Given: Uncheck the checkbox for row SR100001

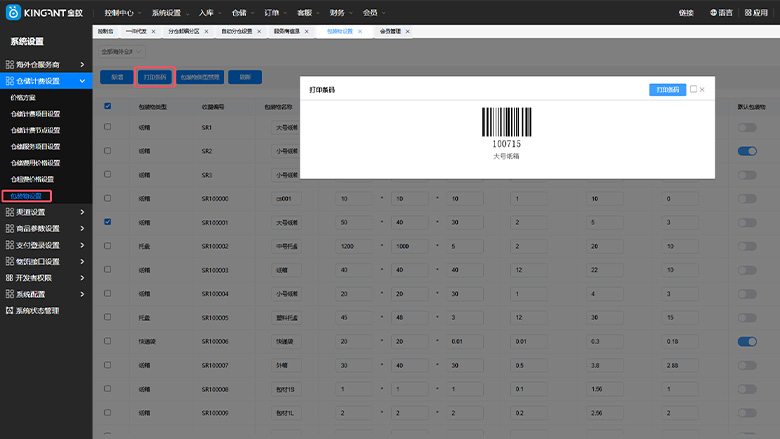Looking at the screenshot, I should pos(107,222).
